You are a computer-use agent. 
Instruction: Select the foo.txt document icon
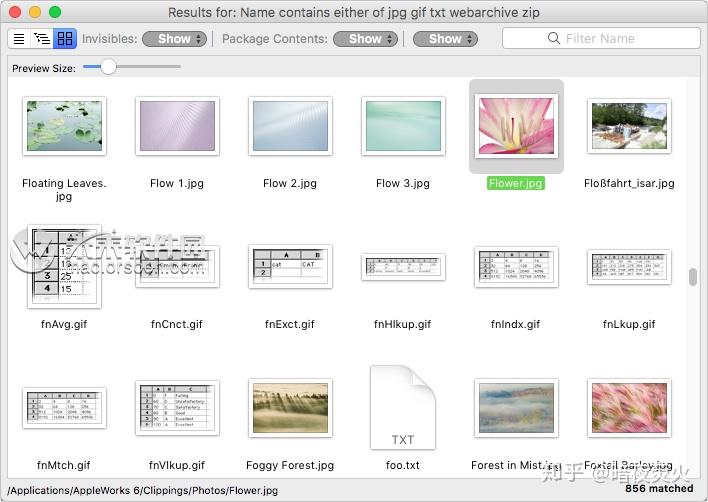pyautogui.click(x=403, y=408)
